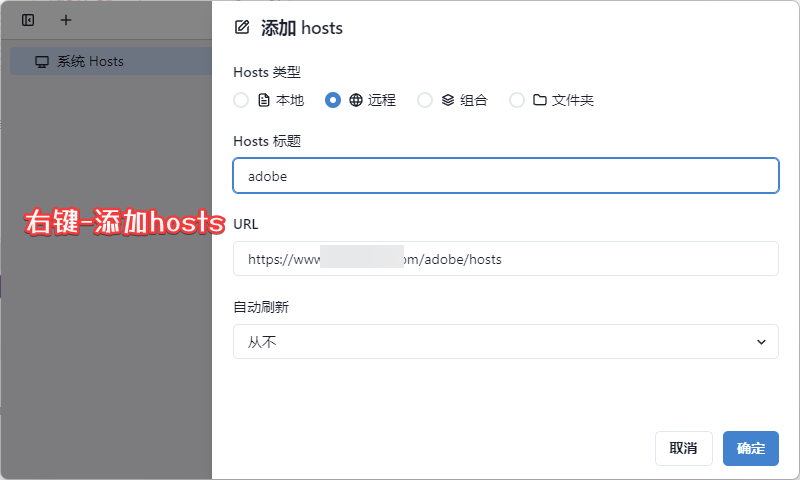Click the URL label text
The width and height of the screenshot is (800, 480).
pos(245,224)
